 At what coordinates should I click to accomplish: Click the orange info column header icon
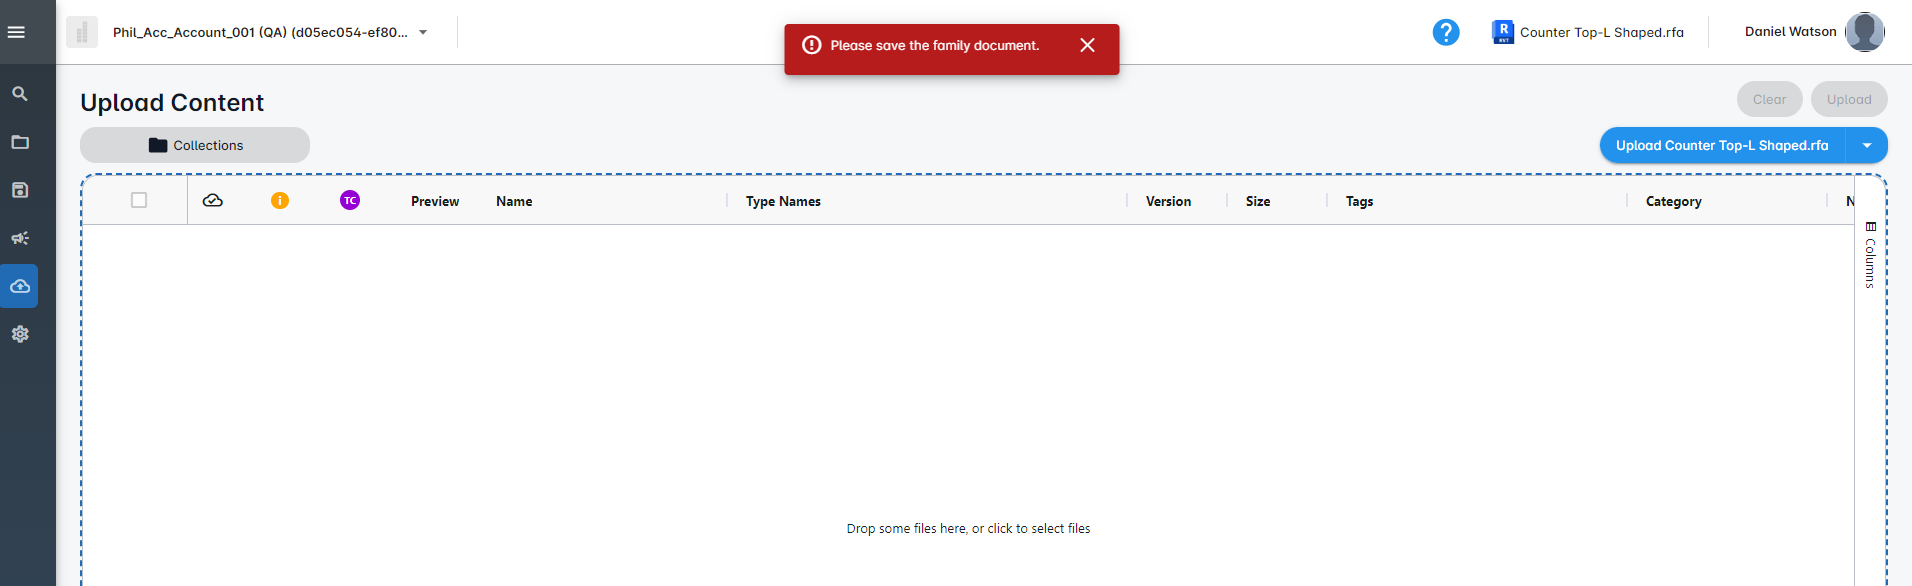[280, 201]
